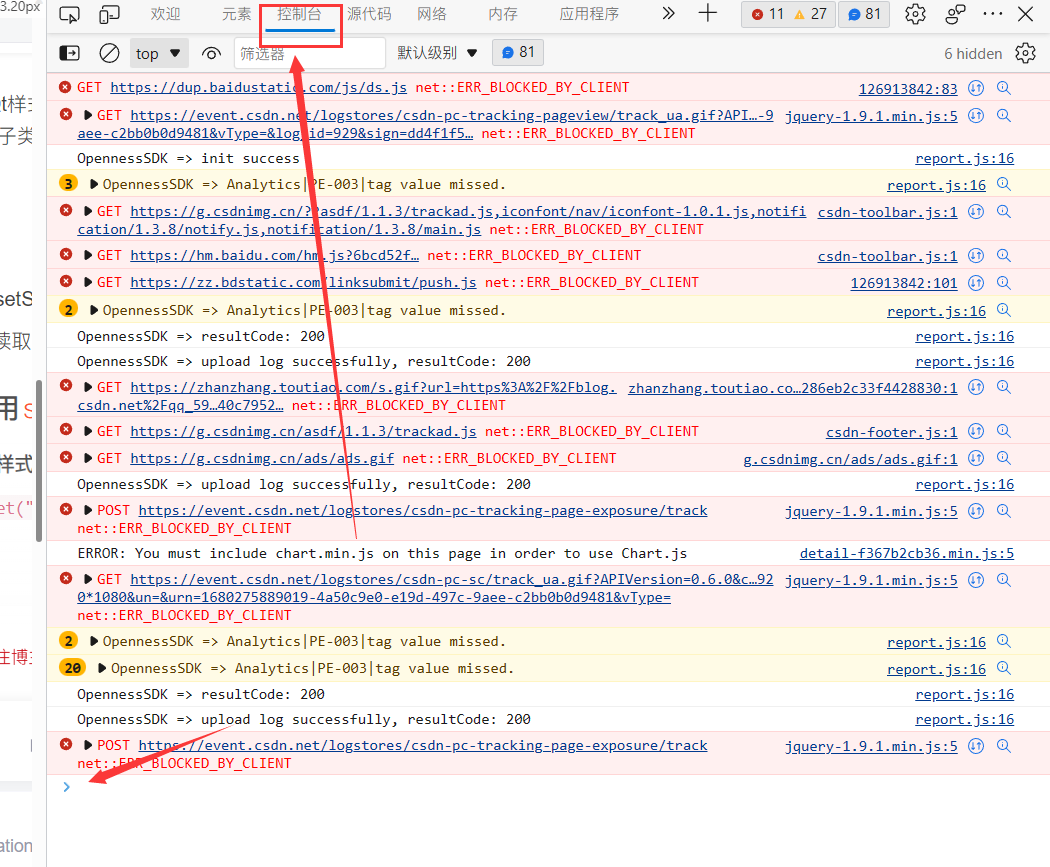Toggle the console sidebar panel
The height and width of the screenshot is (867, 1050).
(x=69, y=53)
